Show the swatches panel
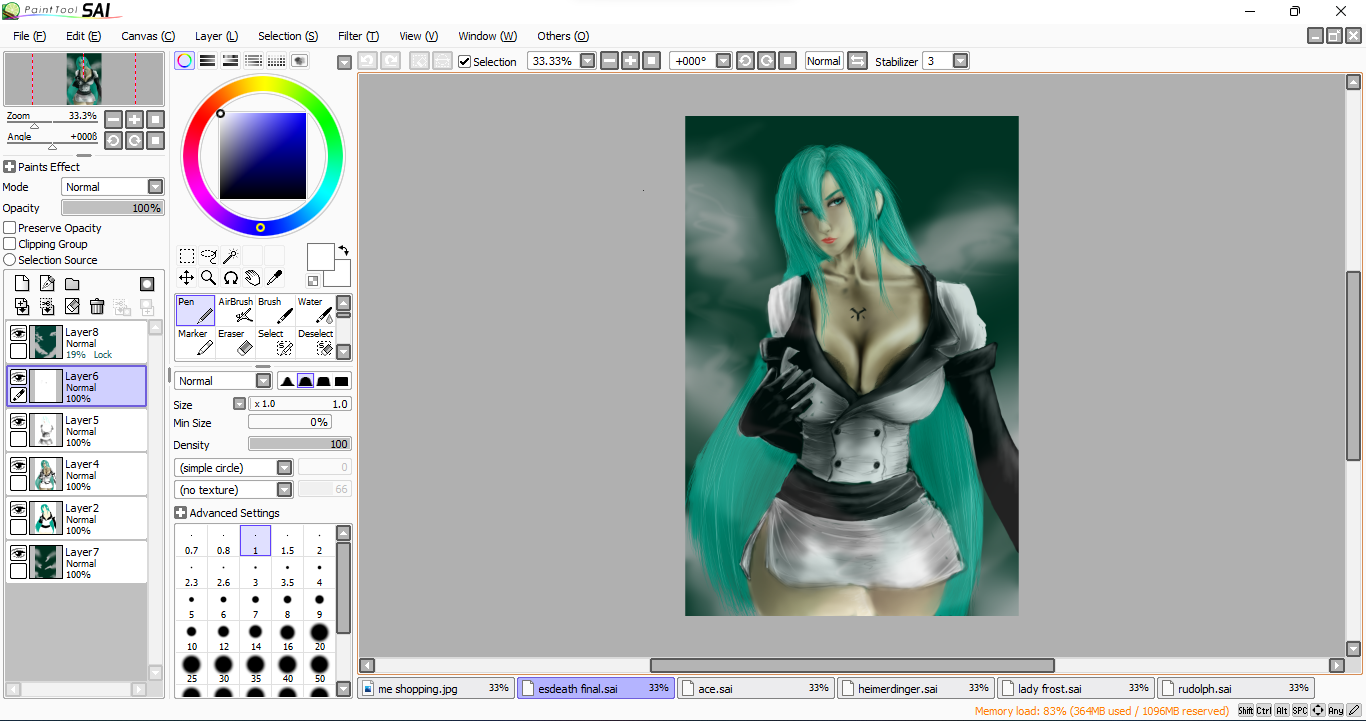Screen dimensions: 1366x721 click(x=277, y=61)
